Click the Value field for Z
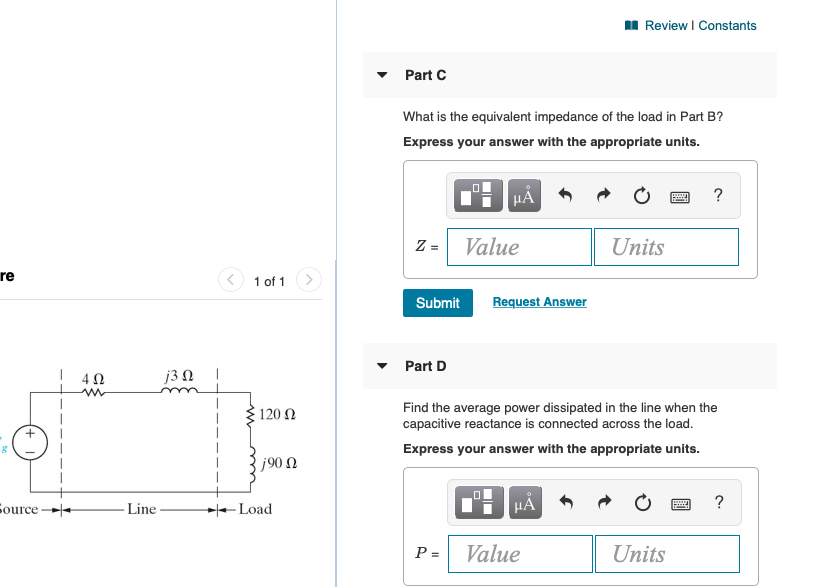 coord(519,246)
